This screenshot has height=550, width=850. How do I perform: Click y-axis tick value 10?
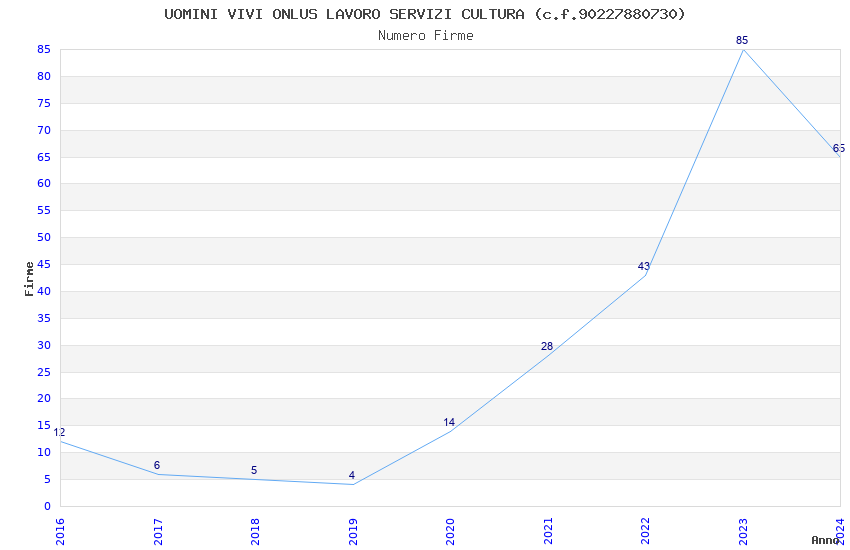point(44,452)
